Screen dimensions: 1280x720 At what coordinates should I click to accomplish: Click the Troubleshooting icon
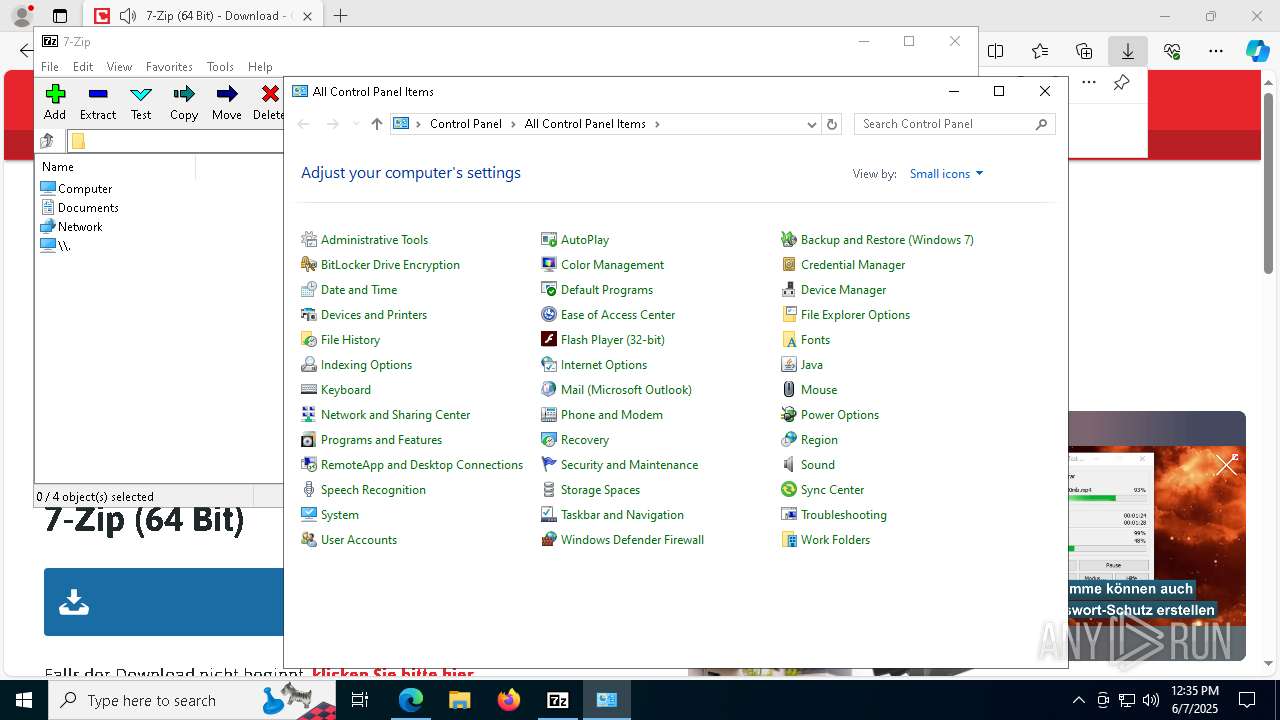789,515
